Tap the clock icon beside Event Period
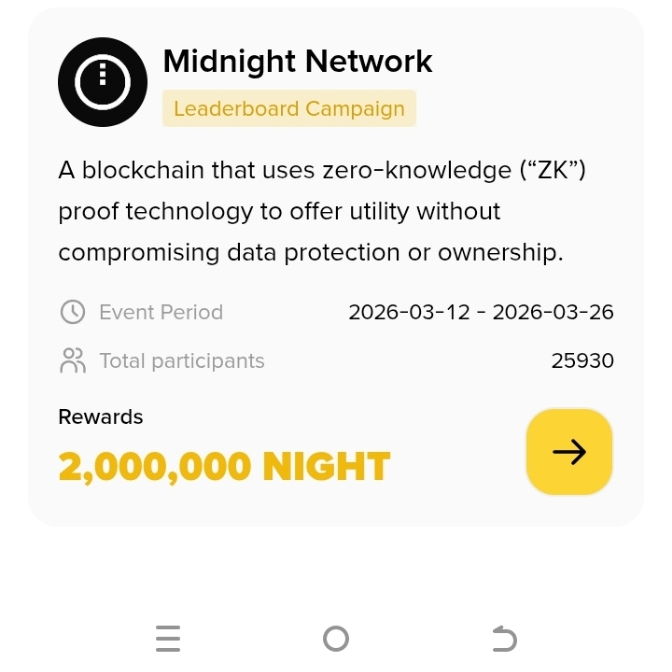The width and height of the screenshot is (672, 672). click(x=73, y=312)
